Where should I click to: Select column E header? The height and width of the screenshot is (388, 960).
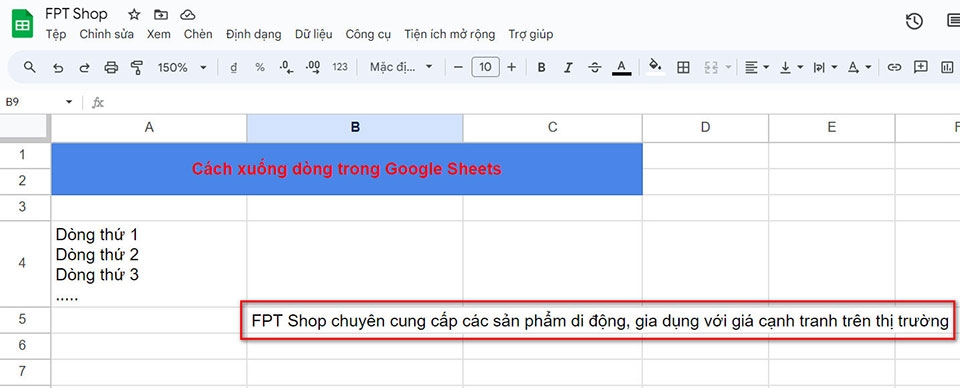(x=831, y=127)
